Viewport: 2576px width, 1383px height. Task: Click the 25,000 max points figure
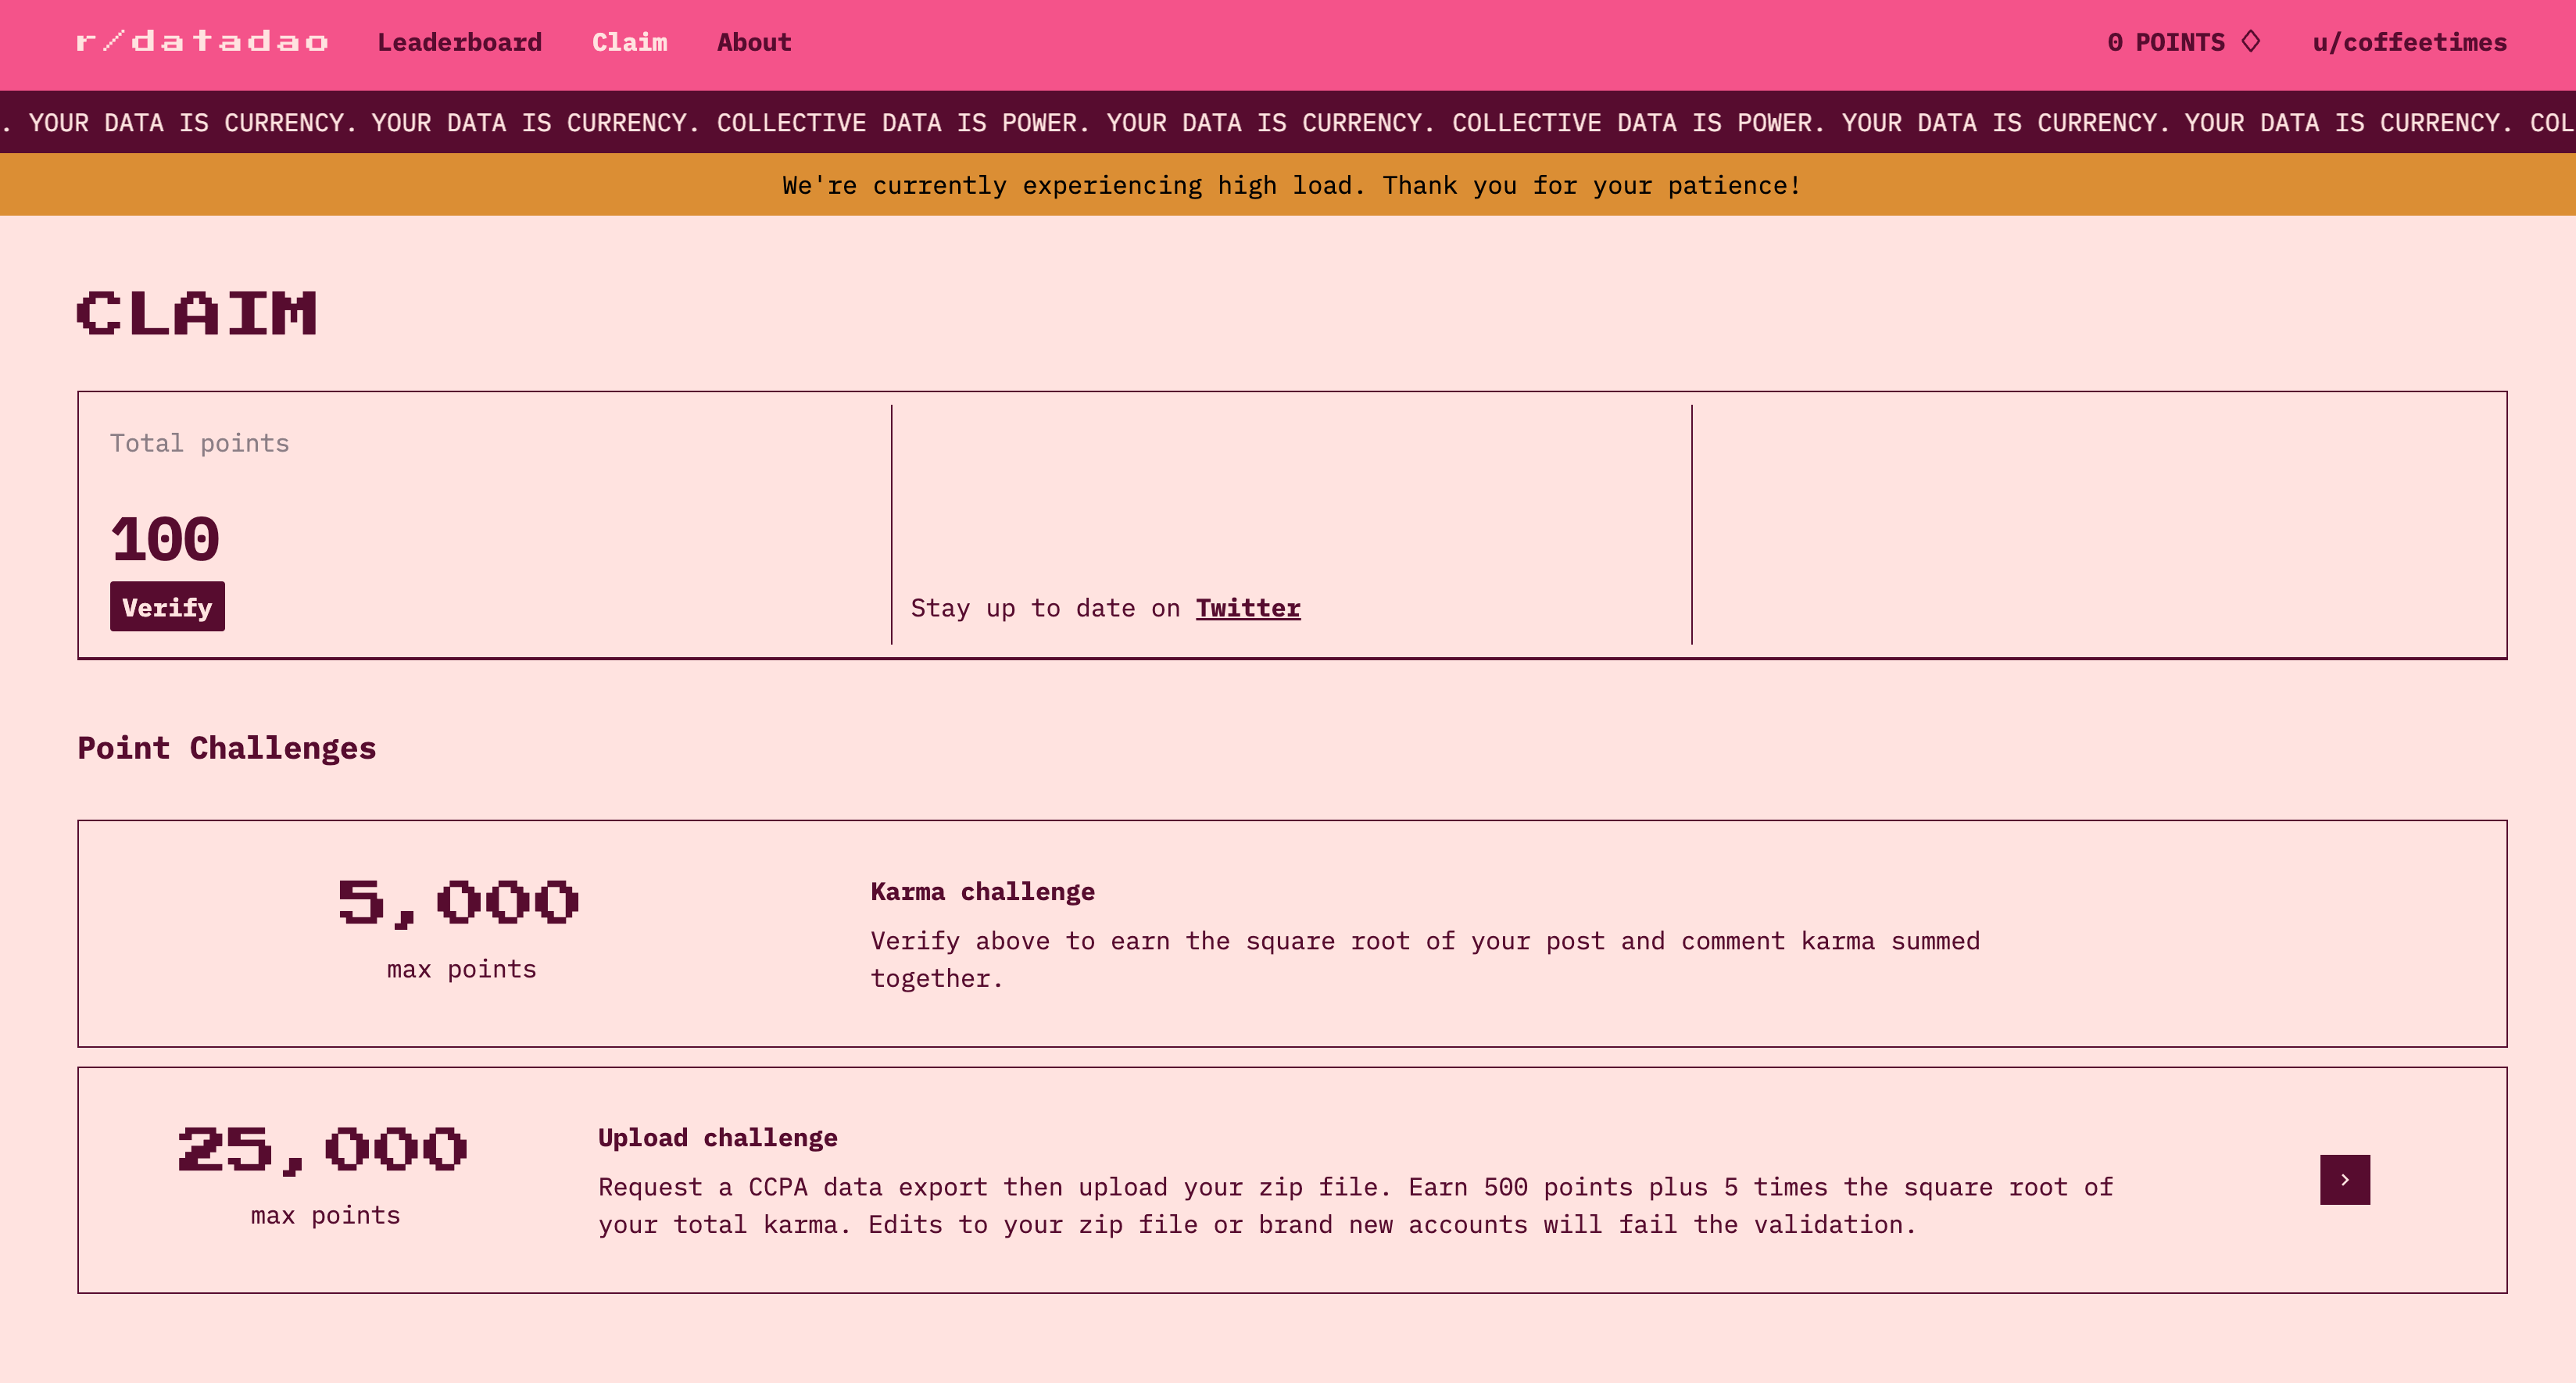click(323, 1148)
